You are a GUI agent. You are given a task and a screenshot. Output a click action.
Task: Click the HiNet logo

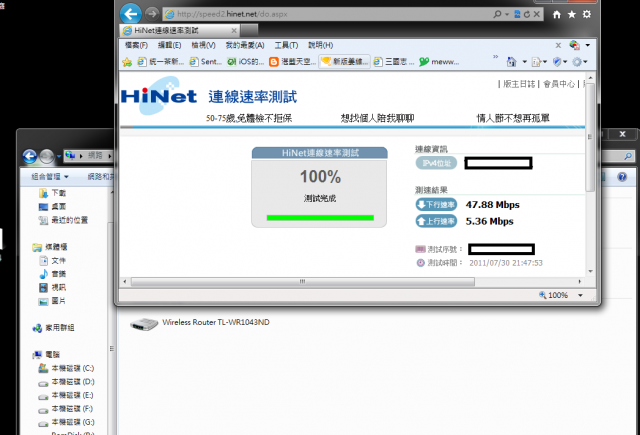coord(159,96)
